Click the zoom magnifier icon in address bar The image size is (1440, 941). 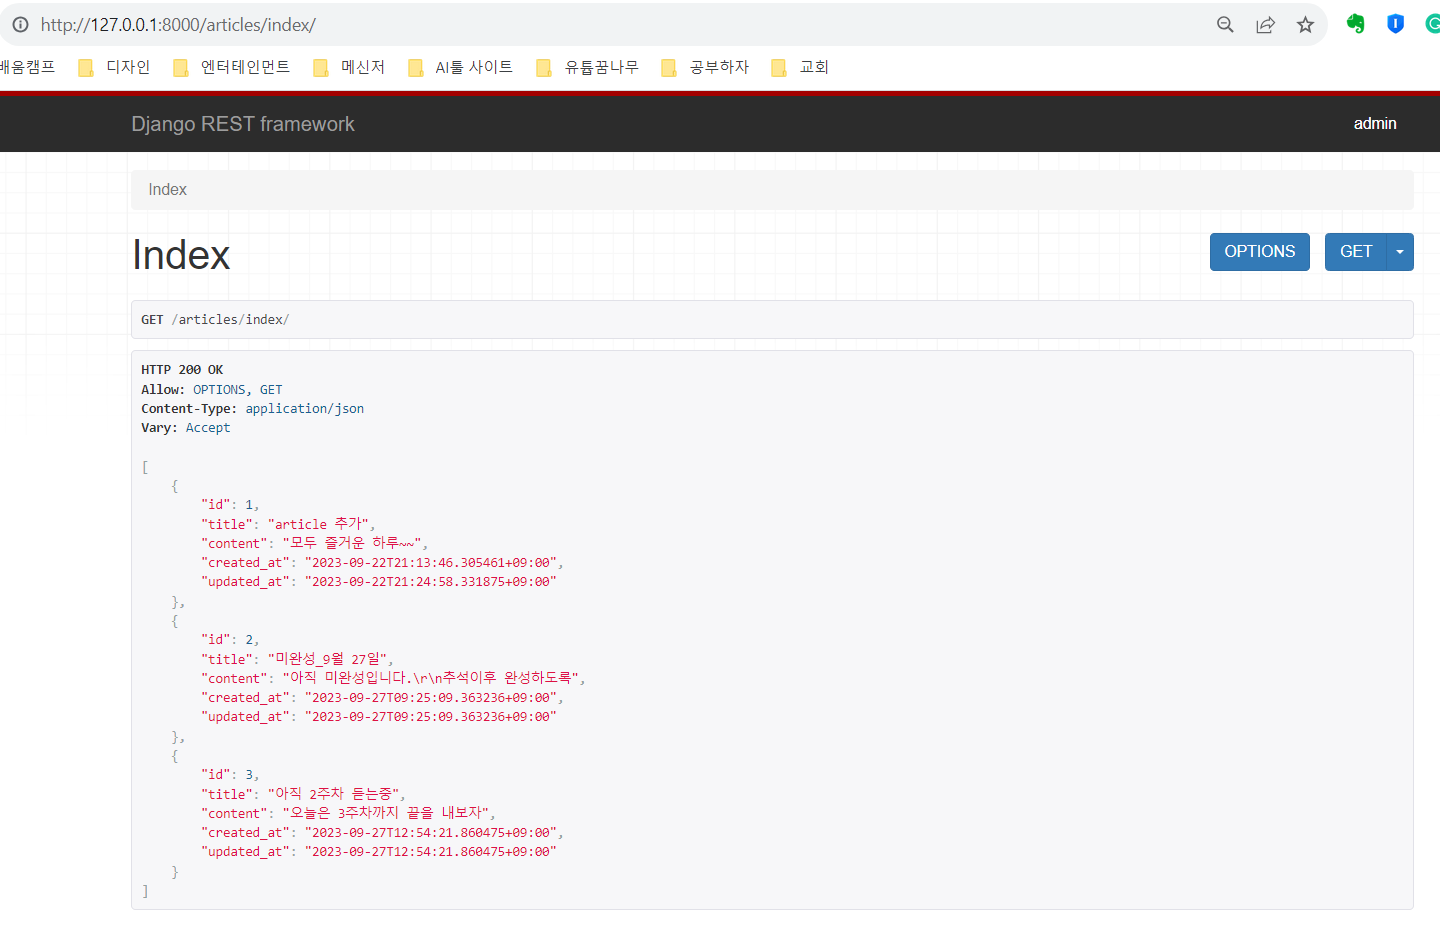(x=1225, y=25)
